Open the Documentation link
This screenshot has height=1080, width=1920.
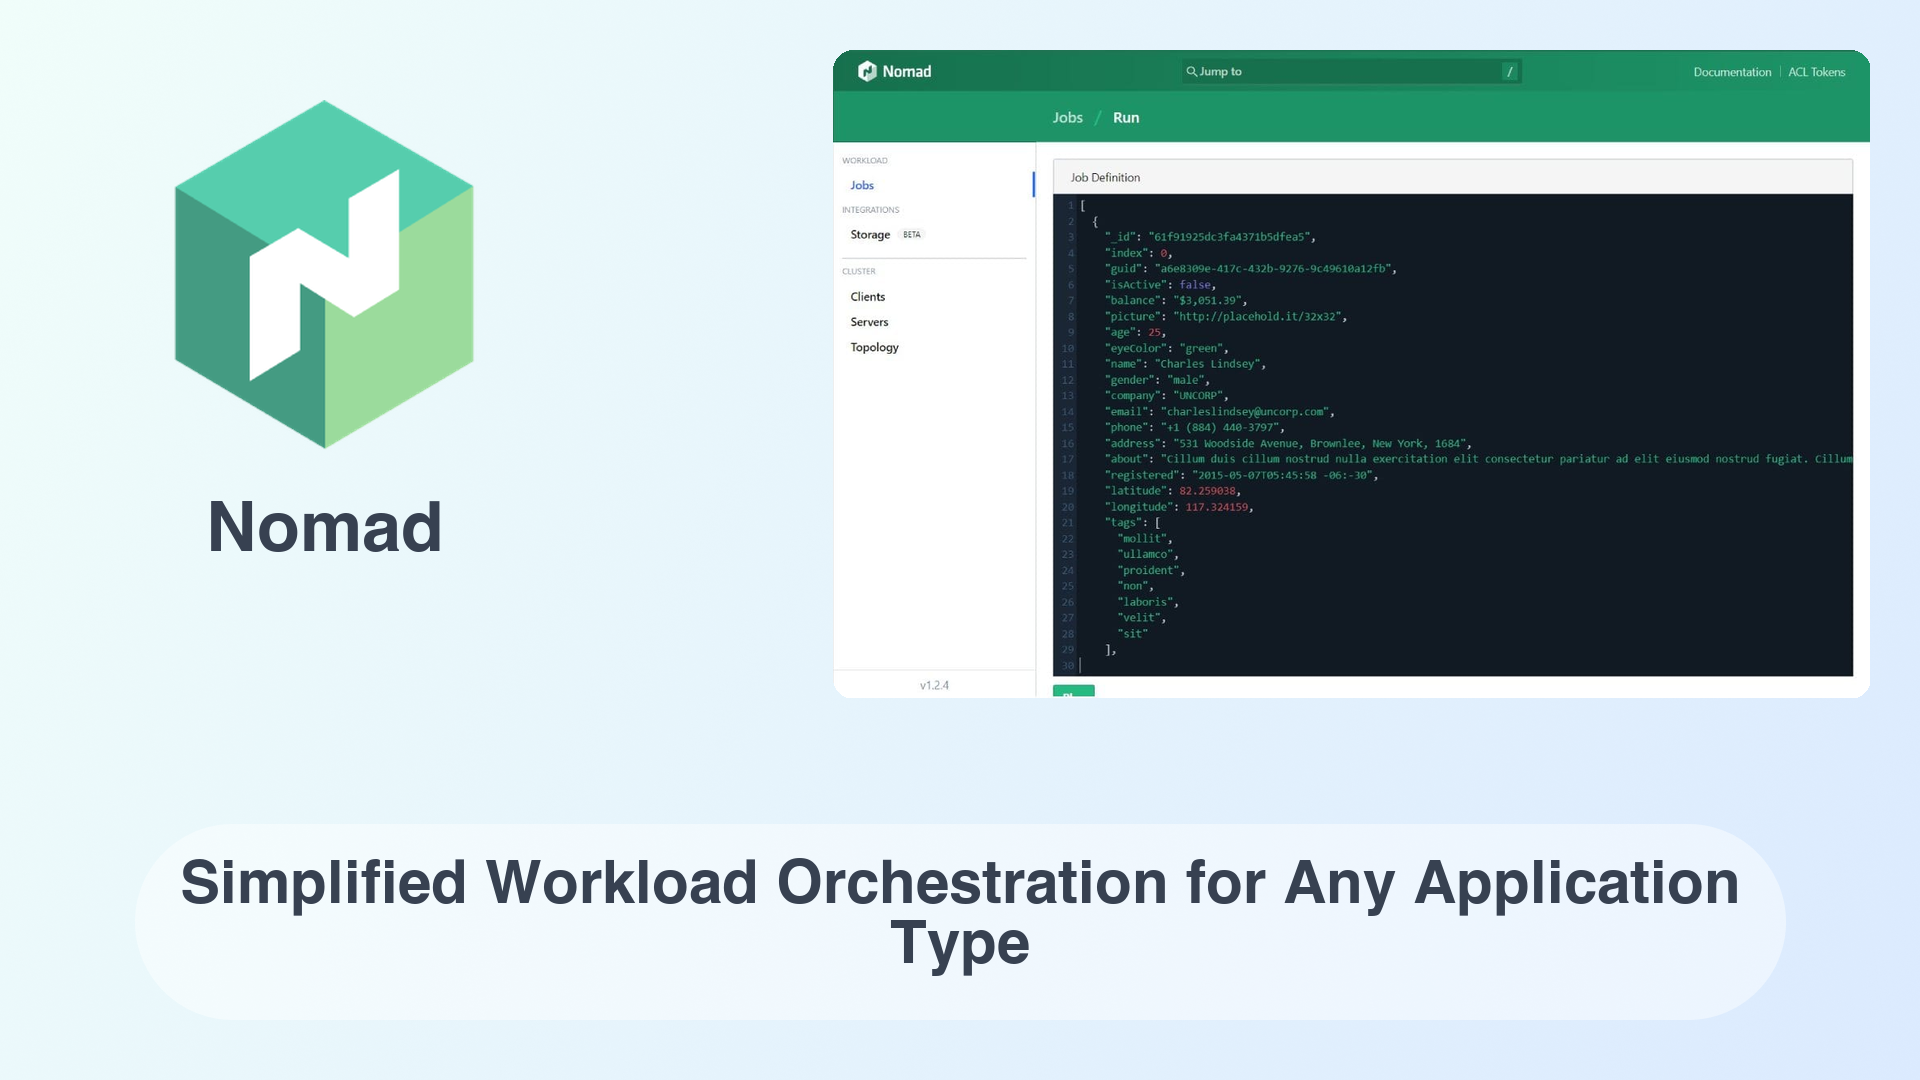click(x=1731, y=72)
